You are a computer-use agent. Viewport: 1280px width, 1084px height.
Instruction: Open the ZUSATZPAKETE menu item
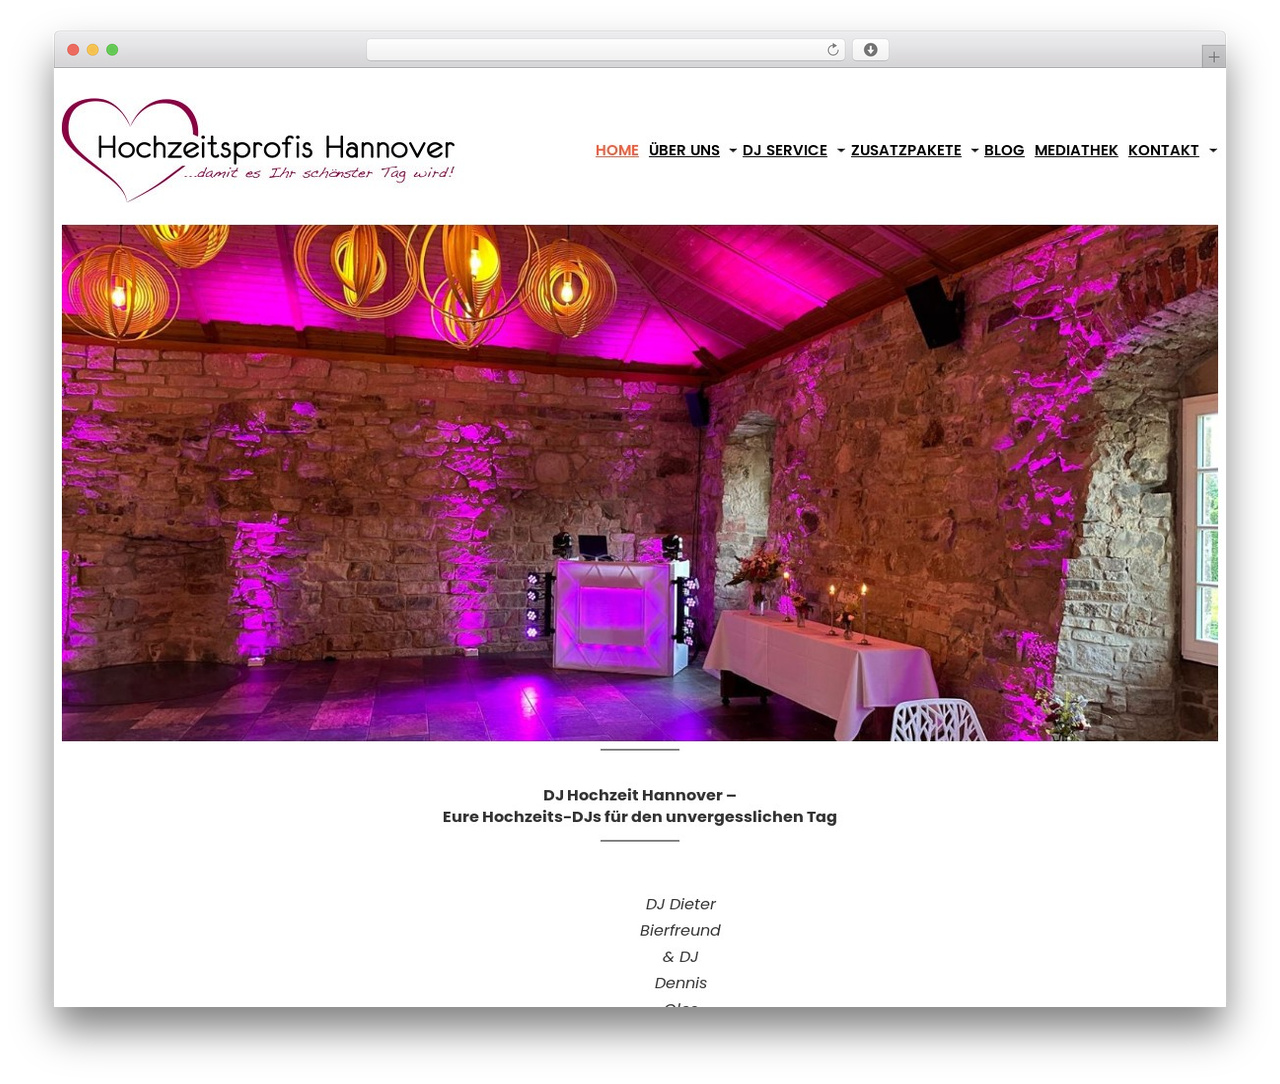[x=906, y=150]
